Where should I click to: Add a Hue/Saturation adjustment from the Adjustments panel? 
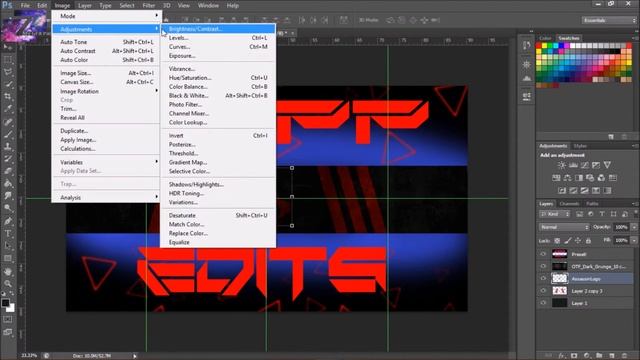[556, 178]
